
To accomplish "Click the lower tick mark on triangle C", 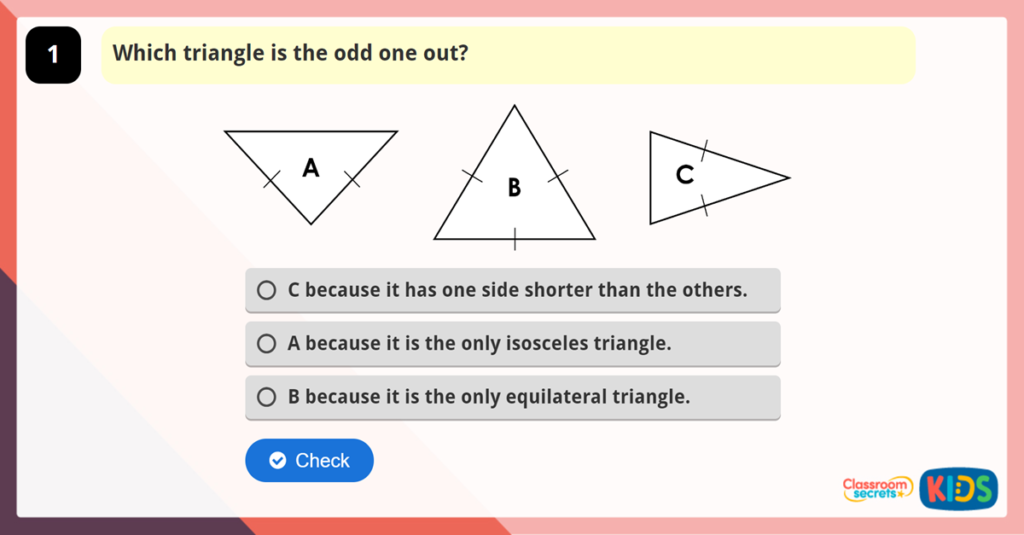I will pyautogui.click(x=704, y=206).
